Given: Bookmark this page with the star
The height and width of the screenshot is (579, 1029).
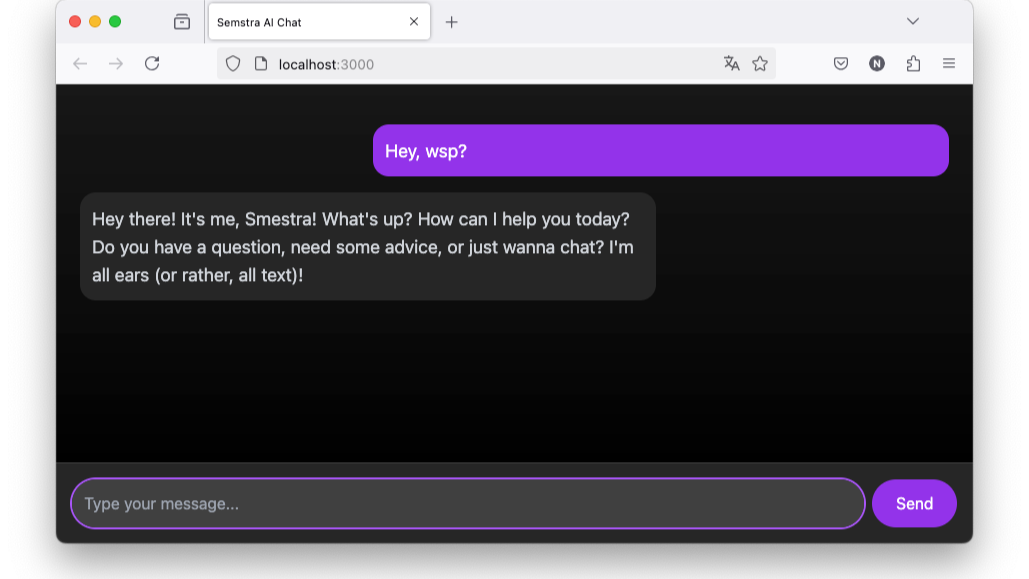Looking at the screenshot, I should coord(760,64).
